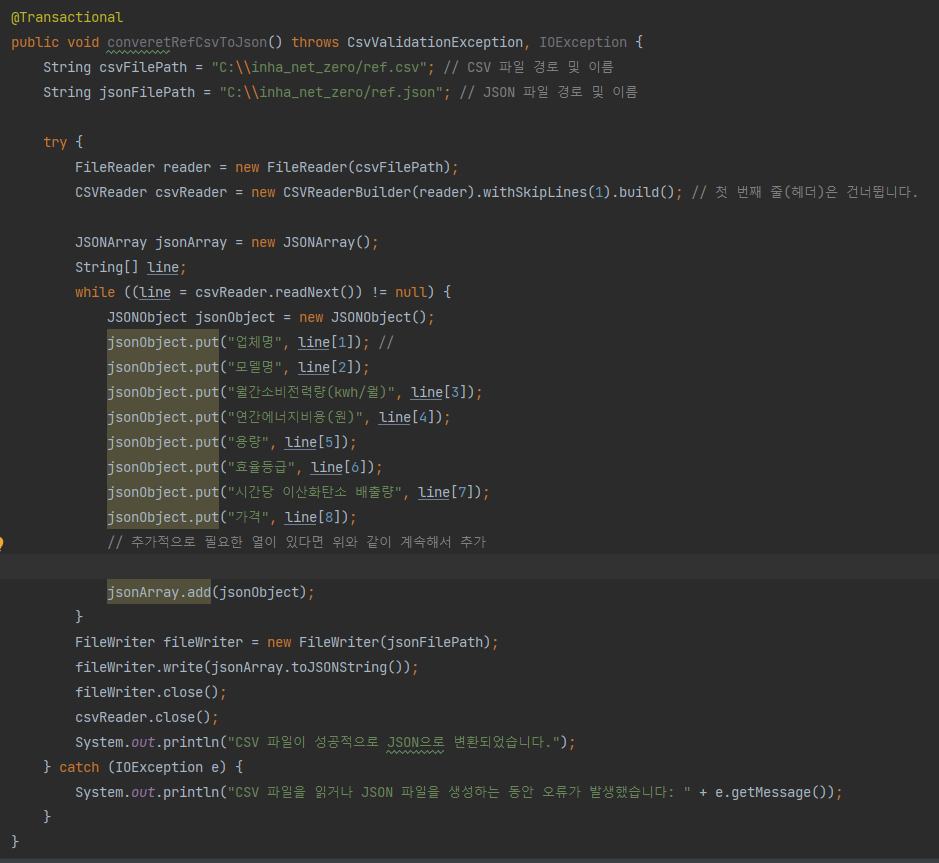The image size is (939, 863).
Task: Click FileReader(csvFilePath) constructor call
Action: tap(359, 167)
